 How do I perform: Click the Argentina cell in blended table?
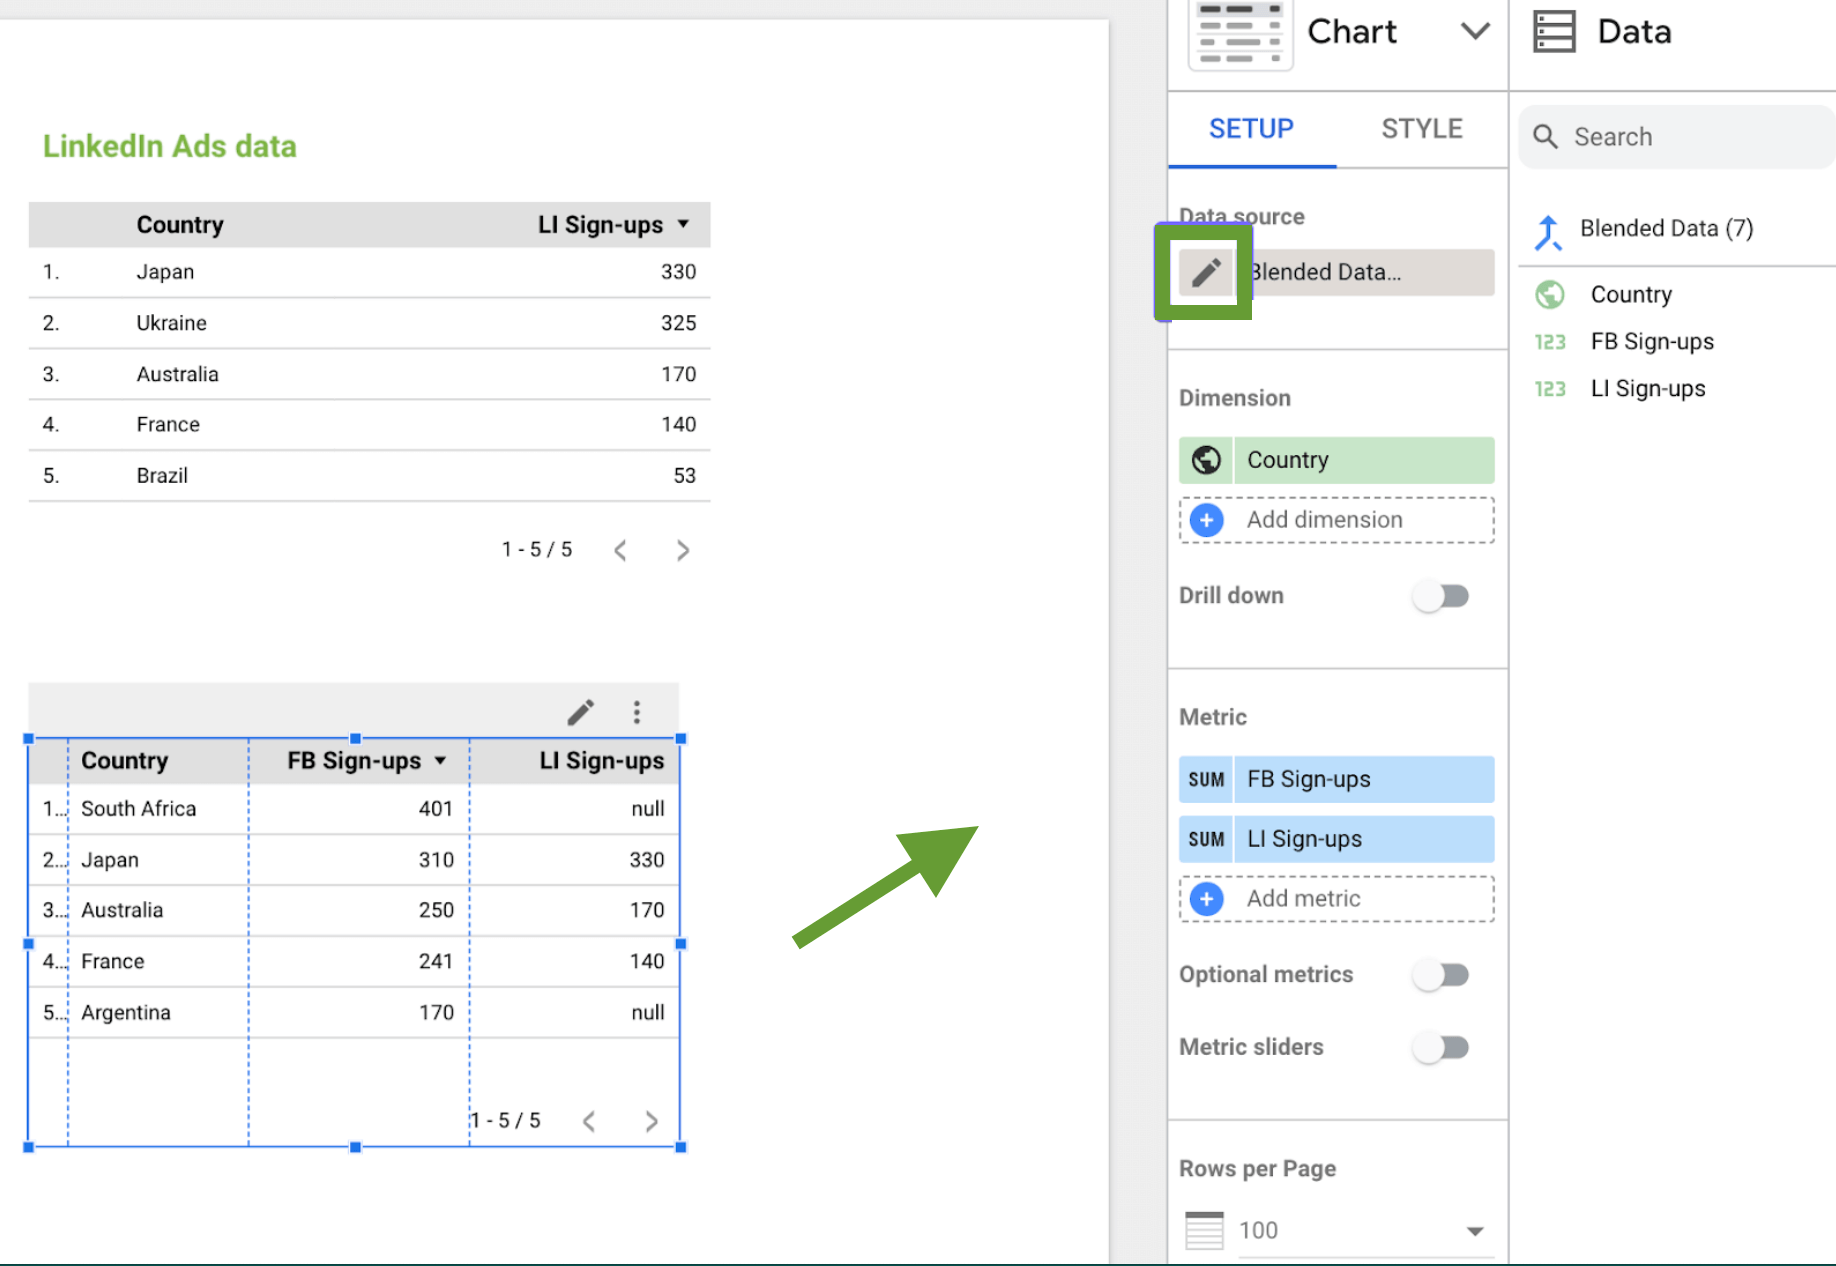126,1013
